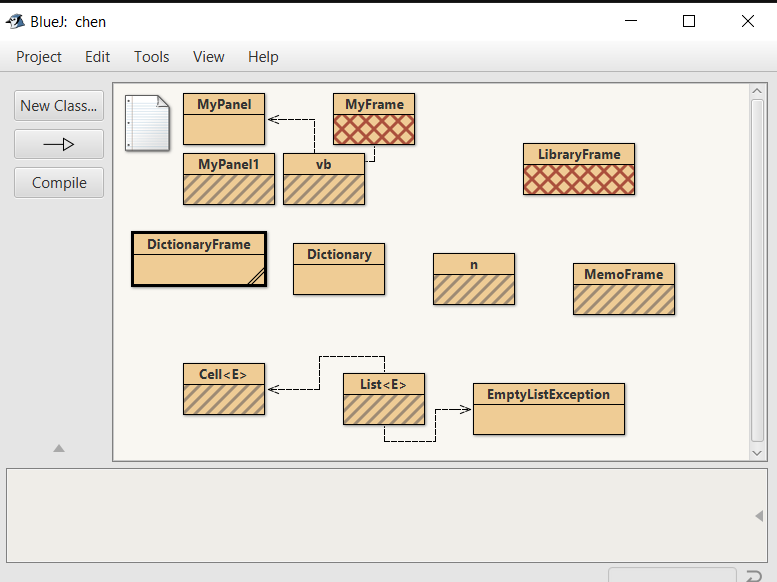Screen dimensions: 777x582
Task: Click the New Class... button
Action: pos(59,105)
